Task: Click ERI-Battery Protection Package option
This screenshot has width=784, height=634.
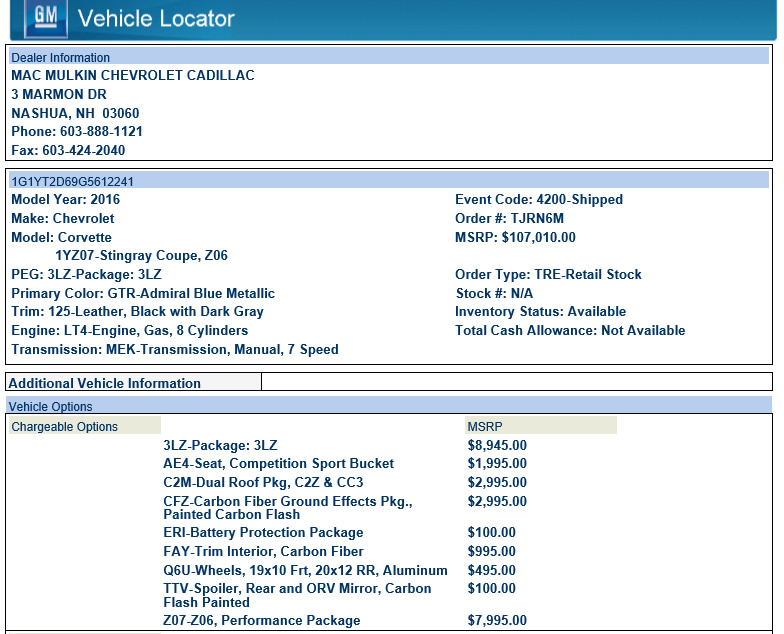Action: (x=263, y=532)
